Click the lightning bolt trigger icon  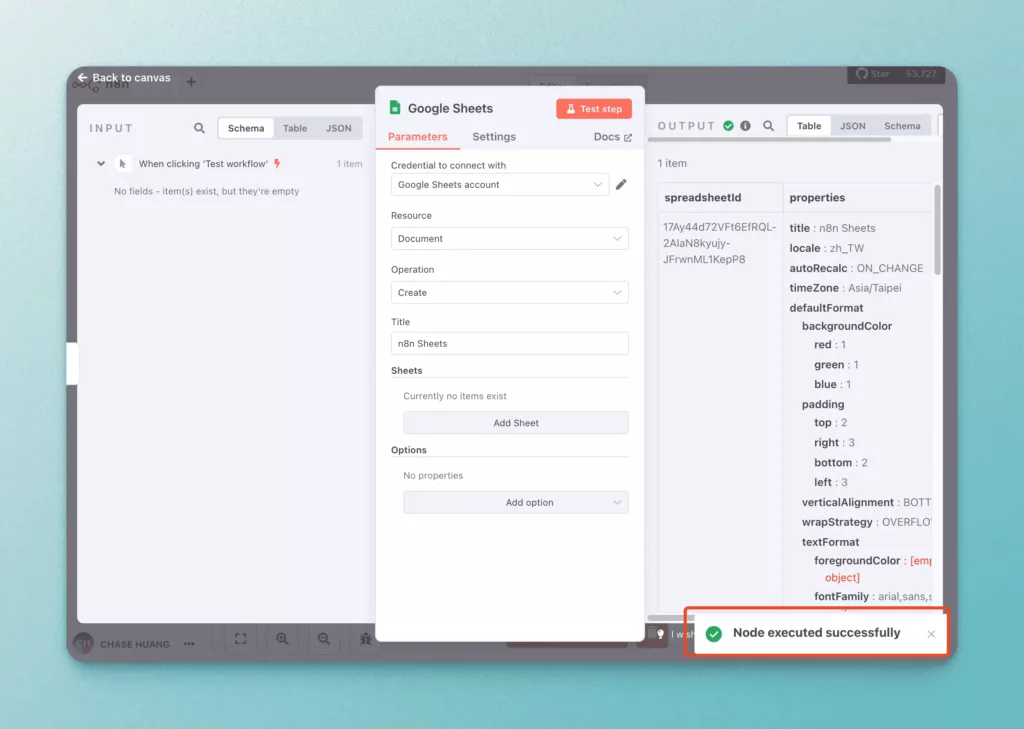pos(277,163)
